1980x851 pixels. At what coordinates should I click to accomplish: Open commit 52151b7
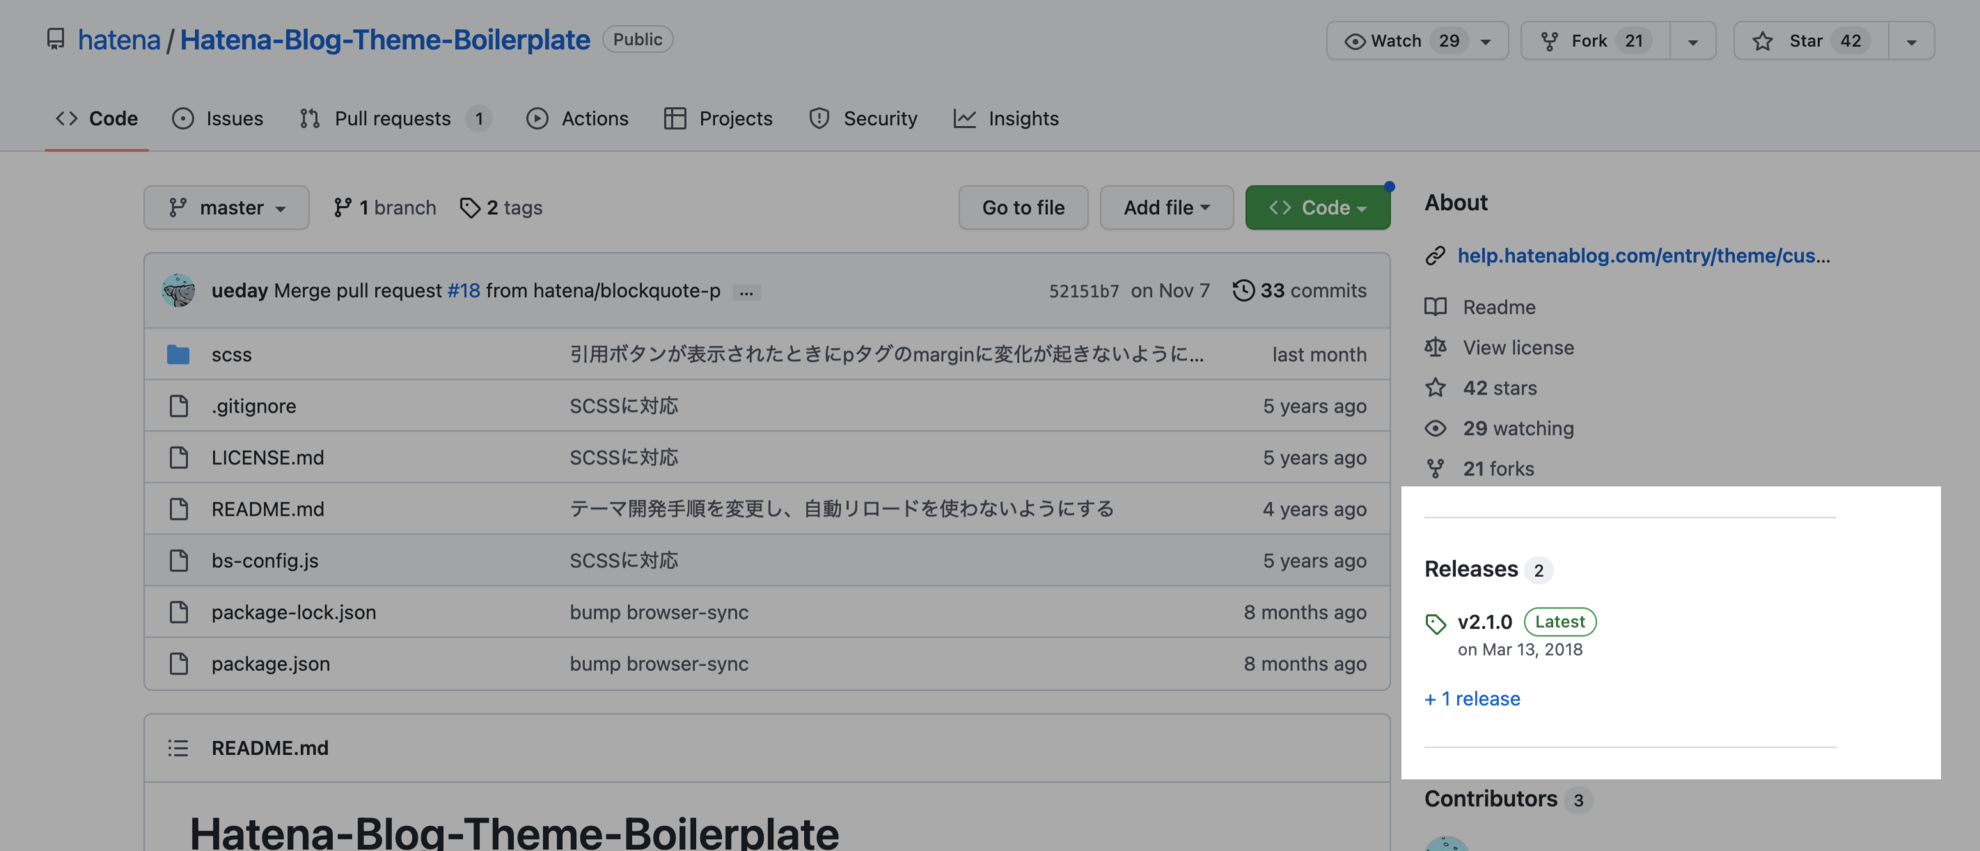tap(1083, 290)
